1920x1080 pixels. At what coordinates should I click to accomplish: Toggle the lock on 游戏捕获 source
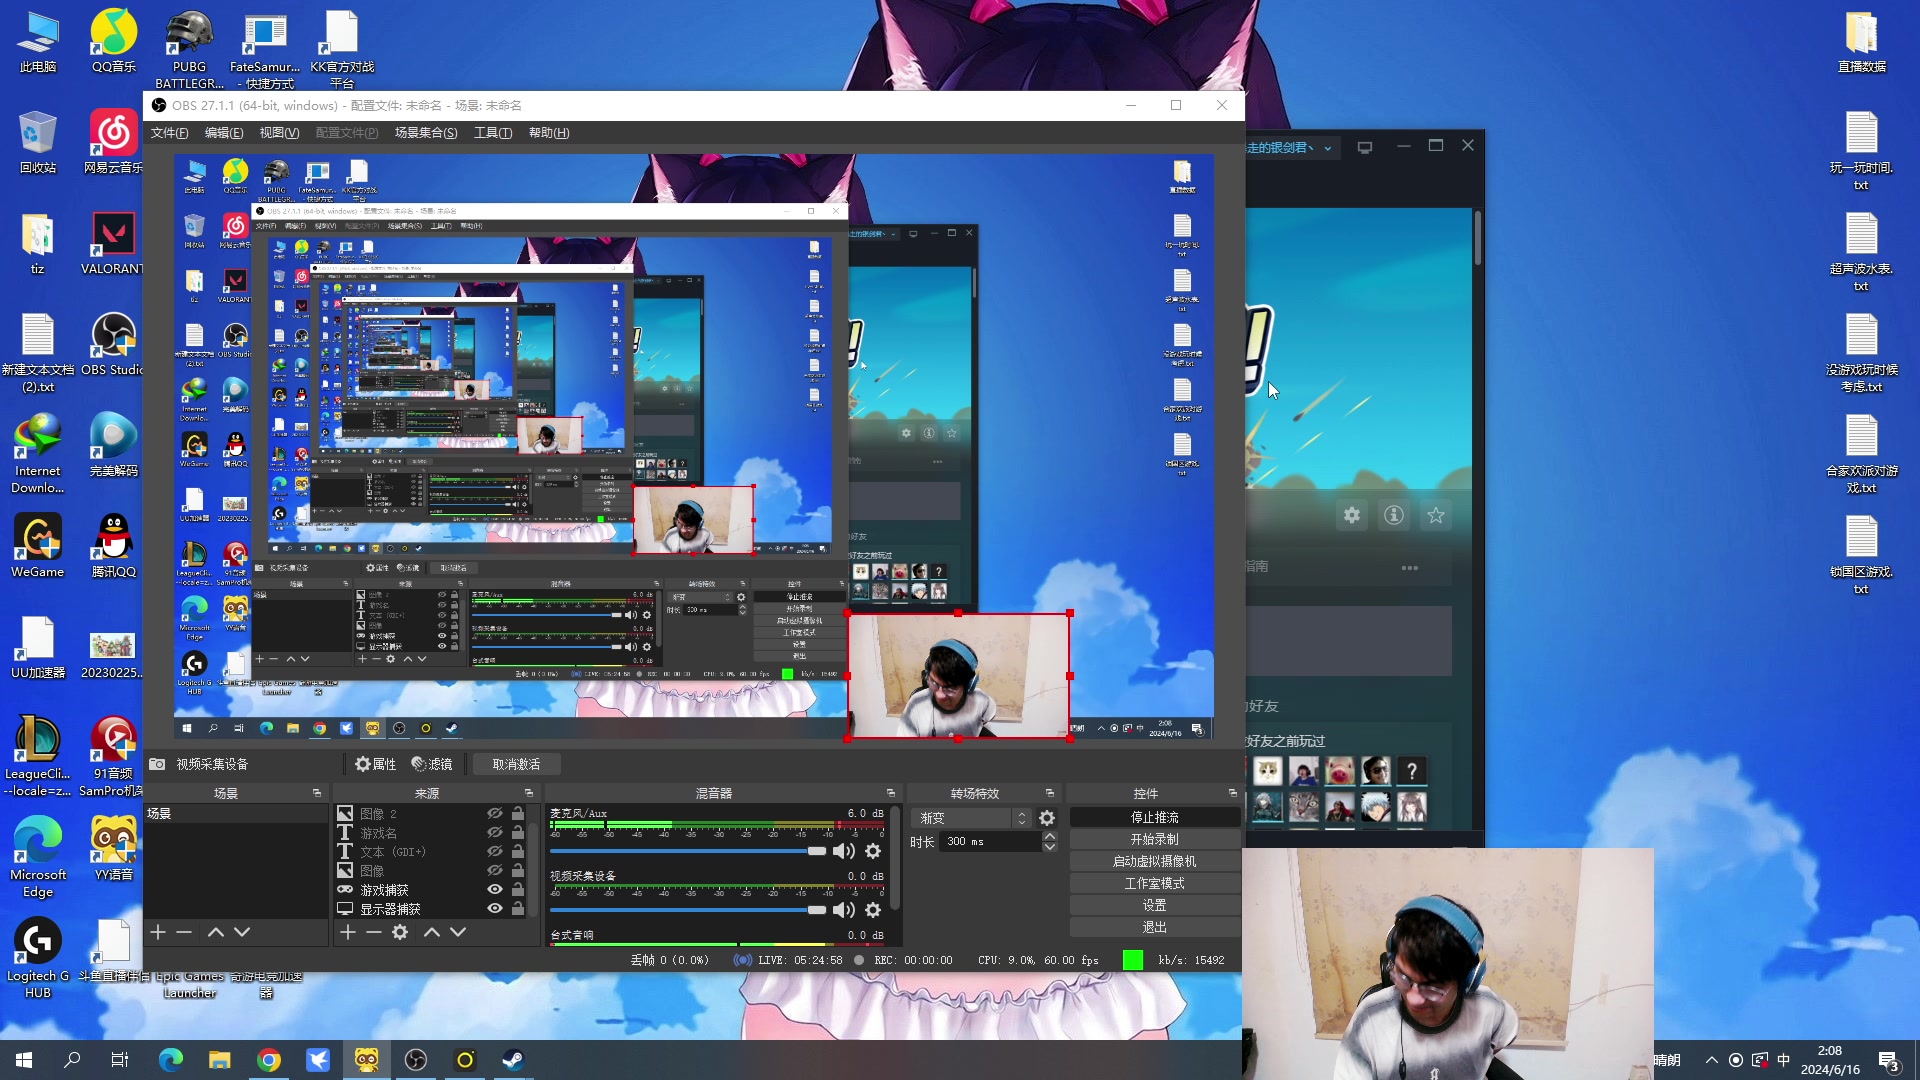[518, 890]
